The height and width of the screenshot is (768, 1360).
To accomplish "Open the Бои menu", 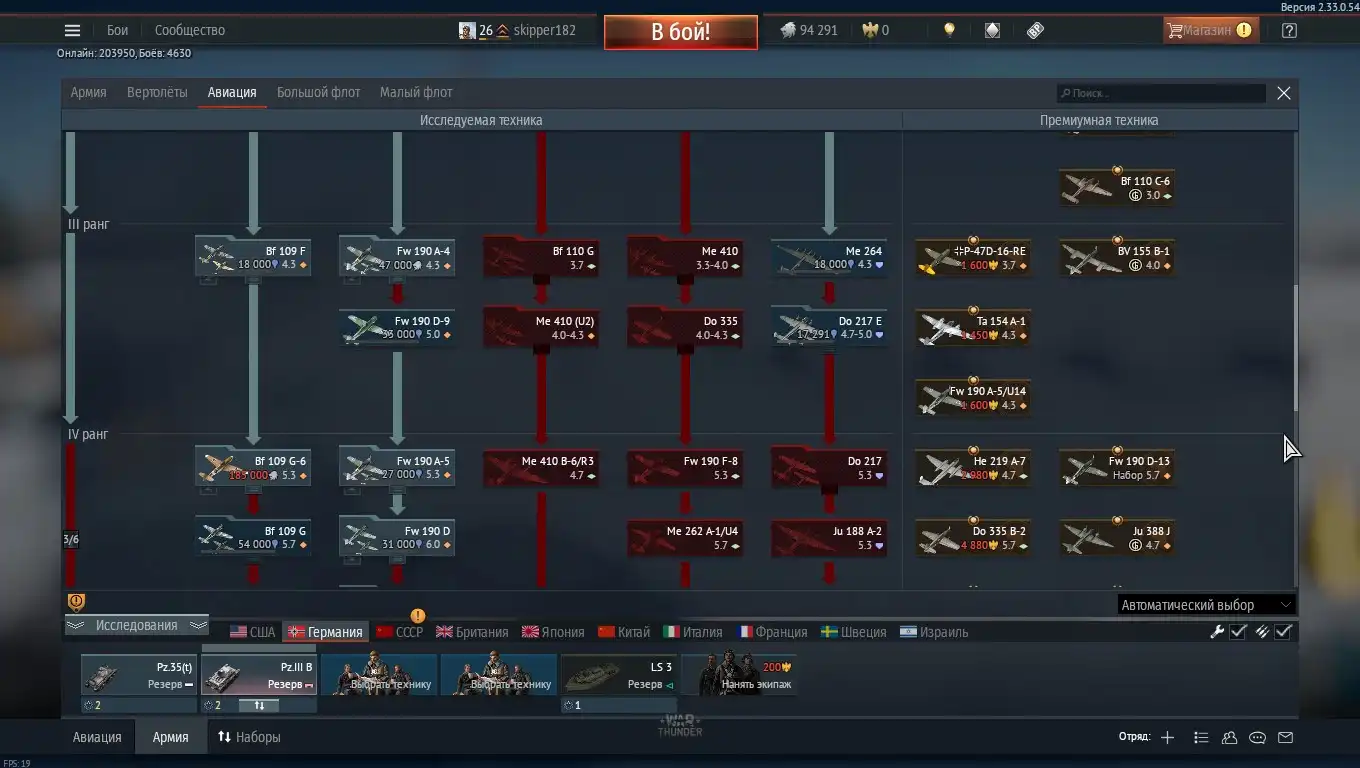I will [117, 30].
